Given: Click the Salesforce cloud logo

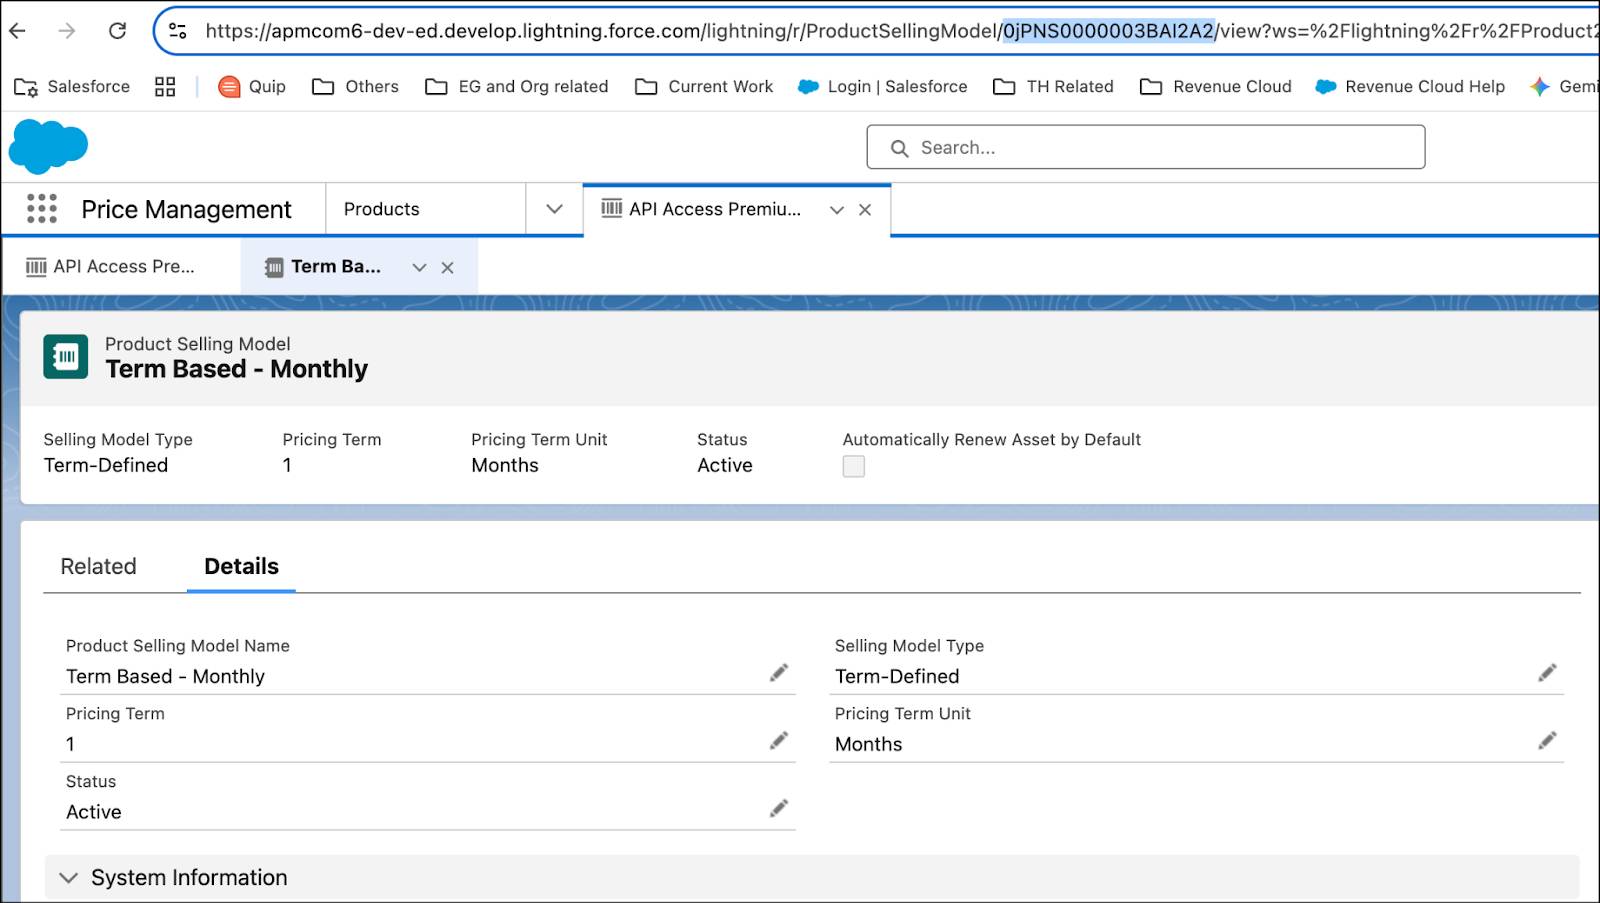Looking at the screenshot, I should [48, 146].
